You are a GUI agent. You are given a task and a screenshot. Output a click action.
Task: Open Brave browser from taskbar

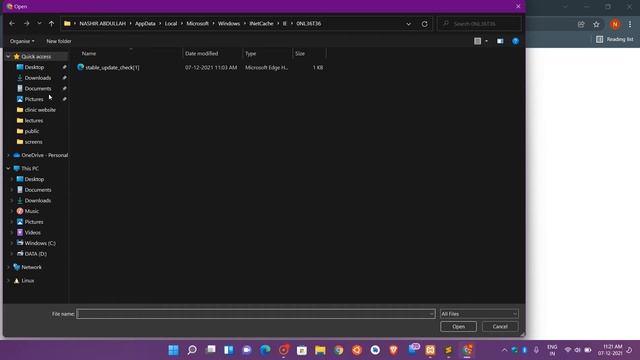[x=393, y=350]
